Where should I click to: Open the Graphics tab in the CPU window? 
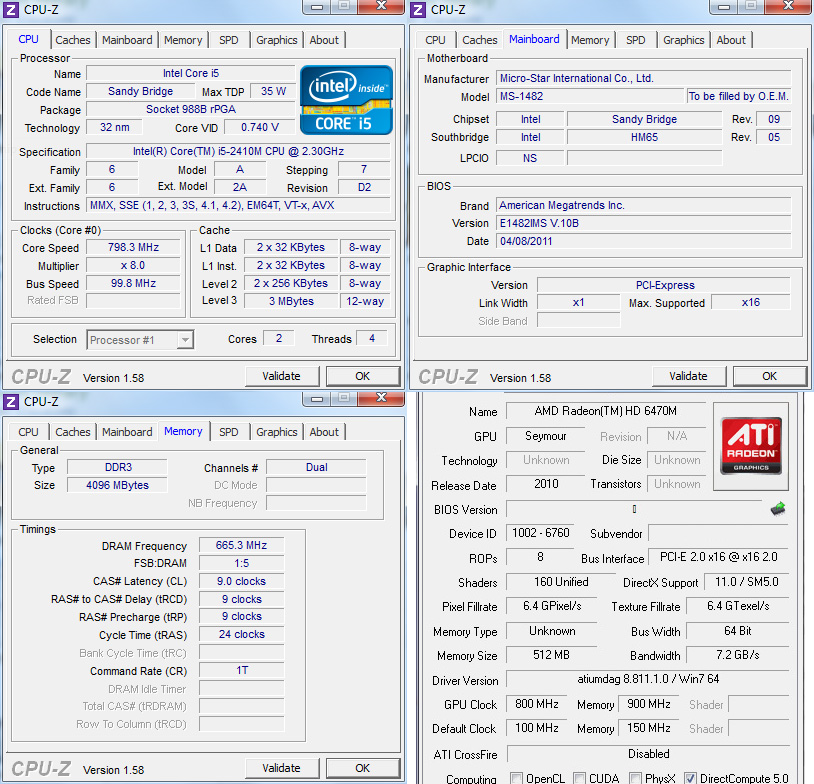277,40
